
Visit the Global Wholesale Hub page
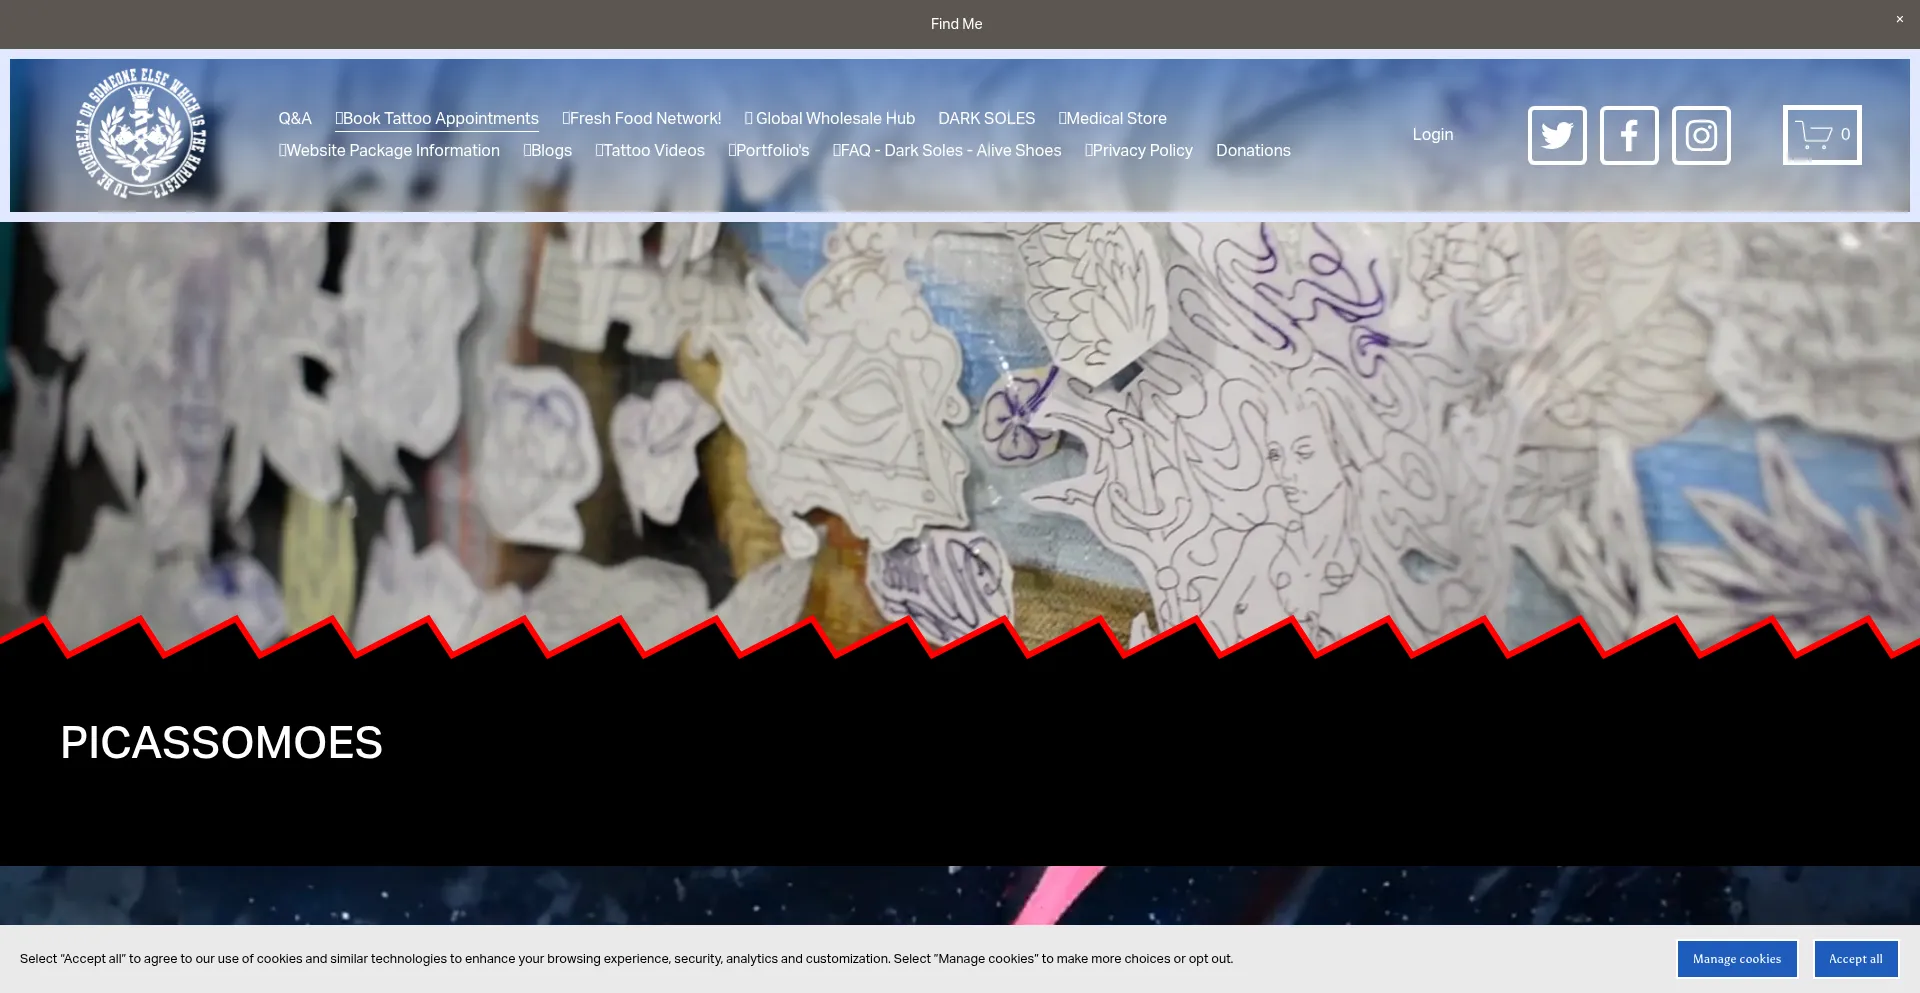tap(830, 118)
